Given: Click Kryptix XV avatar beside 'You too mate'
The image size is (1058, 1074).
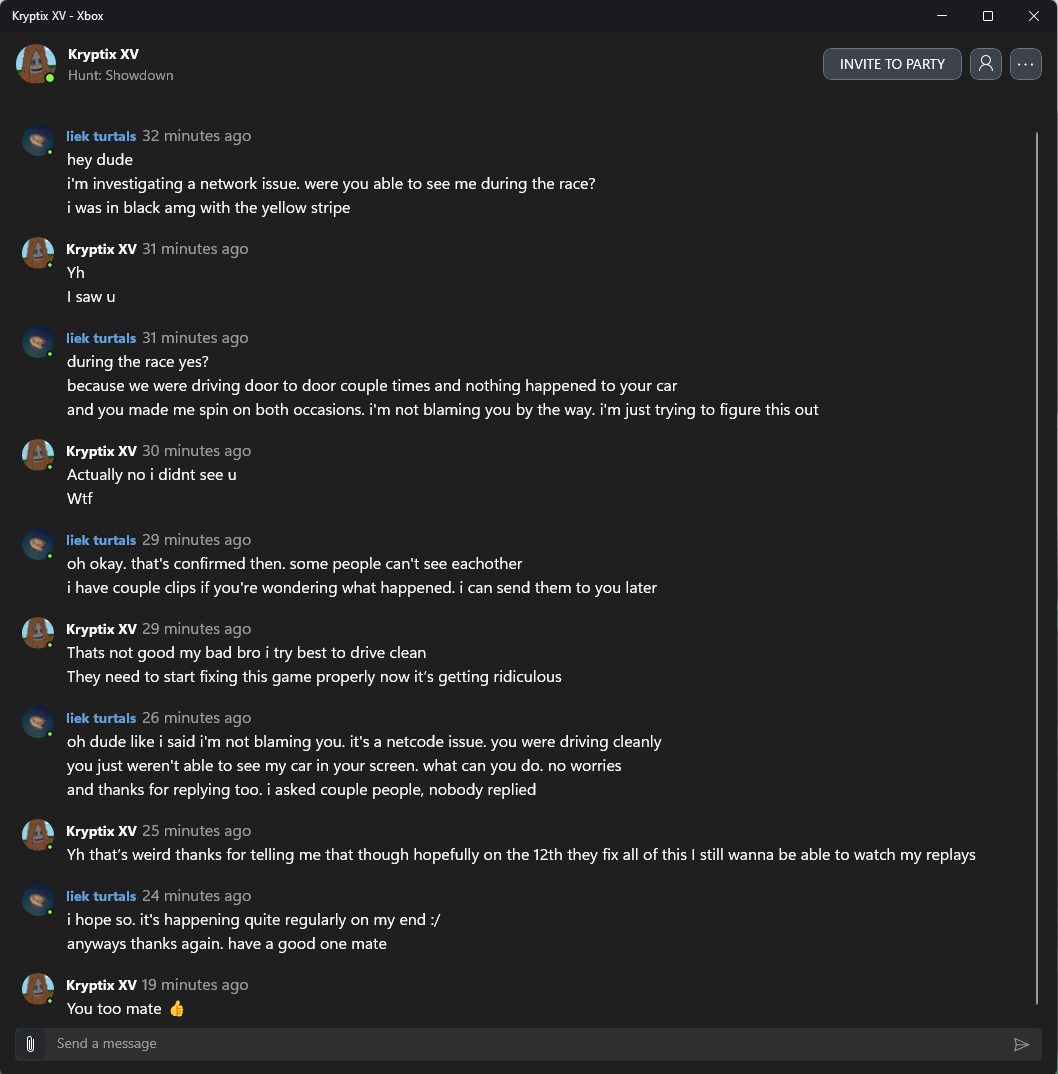Looking at the screenshot, I should tap(38, 990).
